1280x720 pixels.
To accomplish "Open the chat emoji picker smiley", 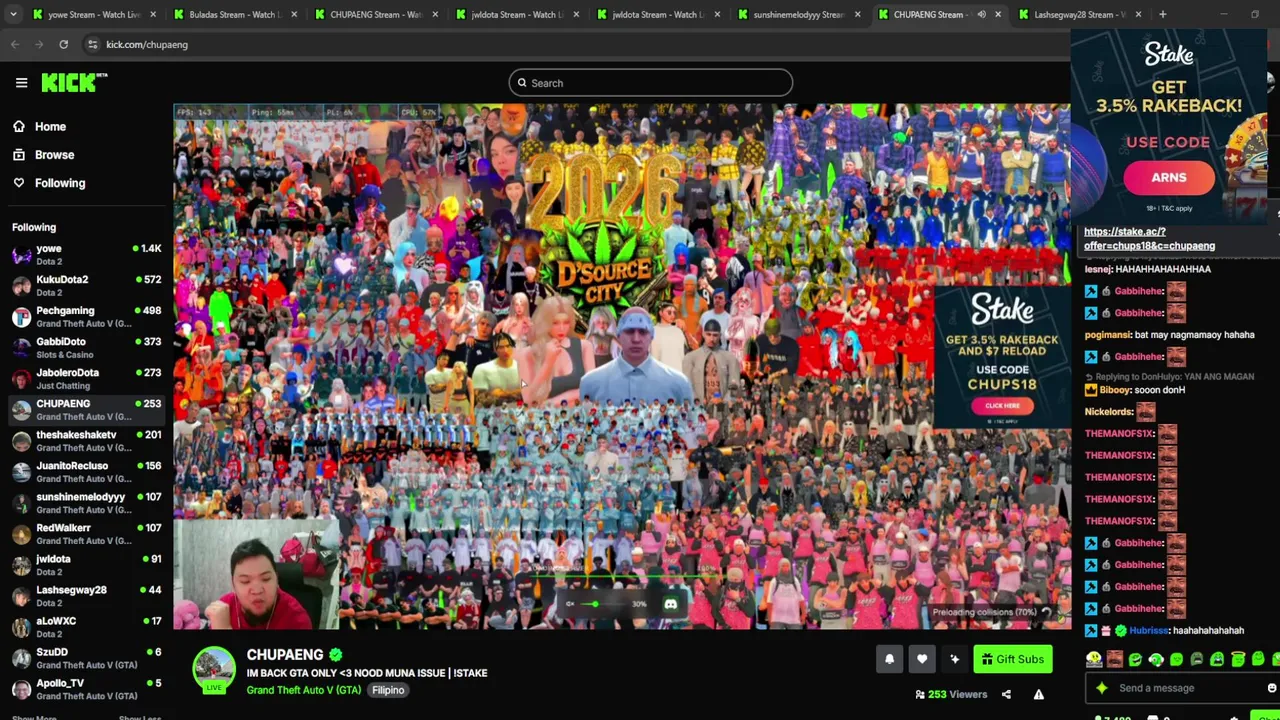I will tap(1272, 688).
